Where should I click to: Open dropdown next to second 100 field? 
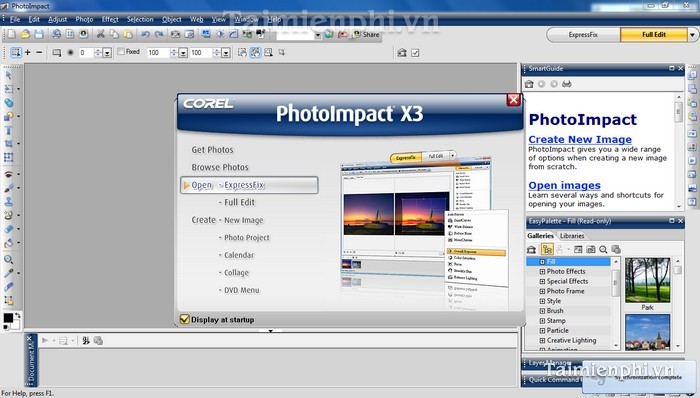click(x=226, y=53)
